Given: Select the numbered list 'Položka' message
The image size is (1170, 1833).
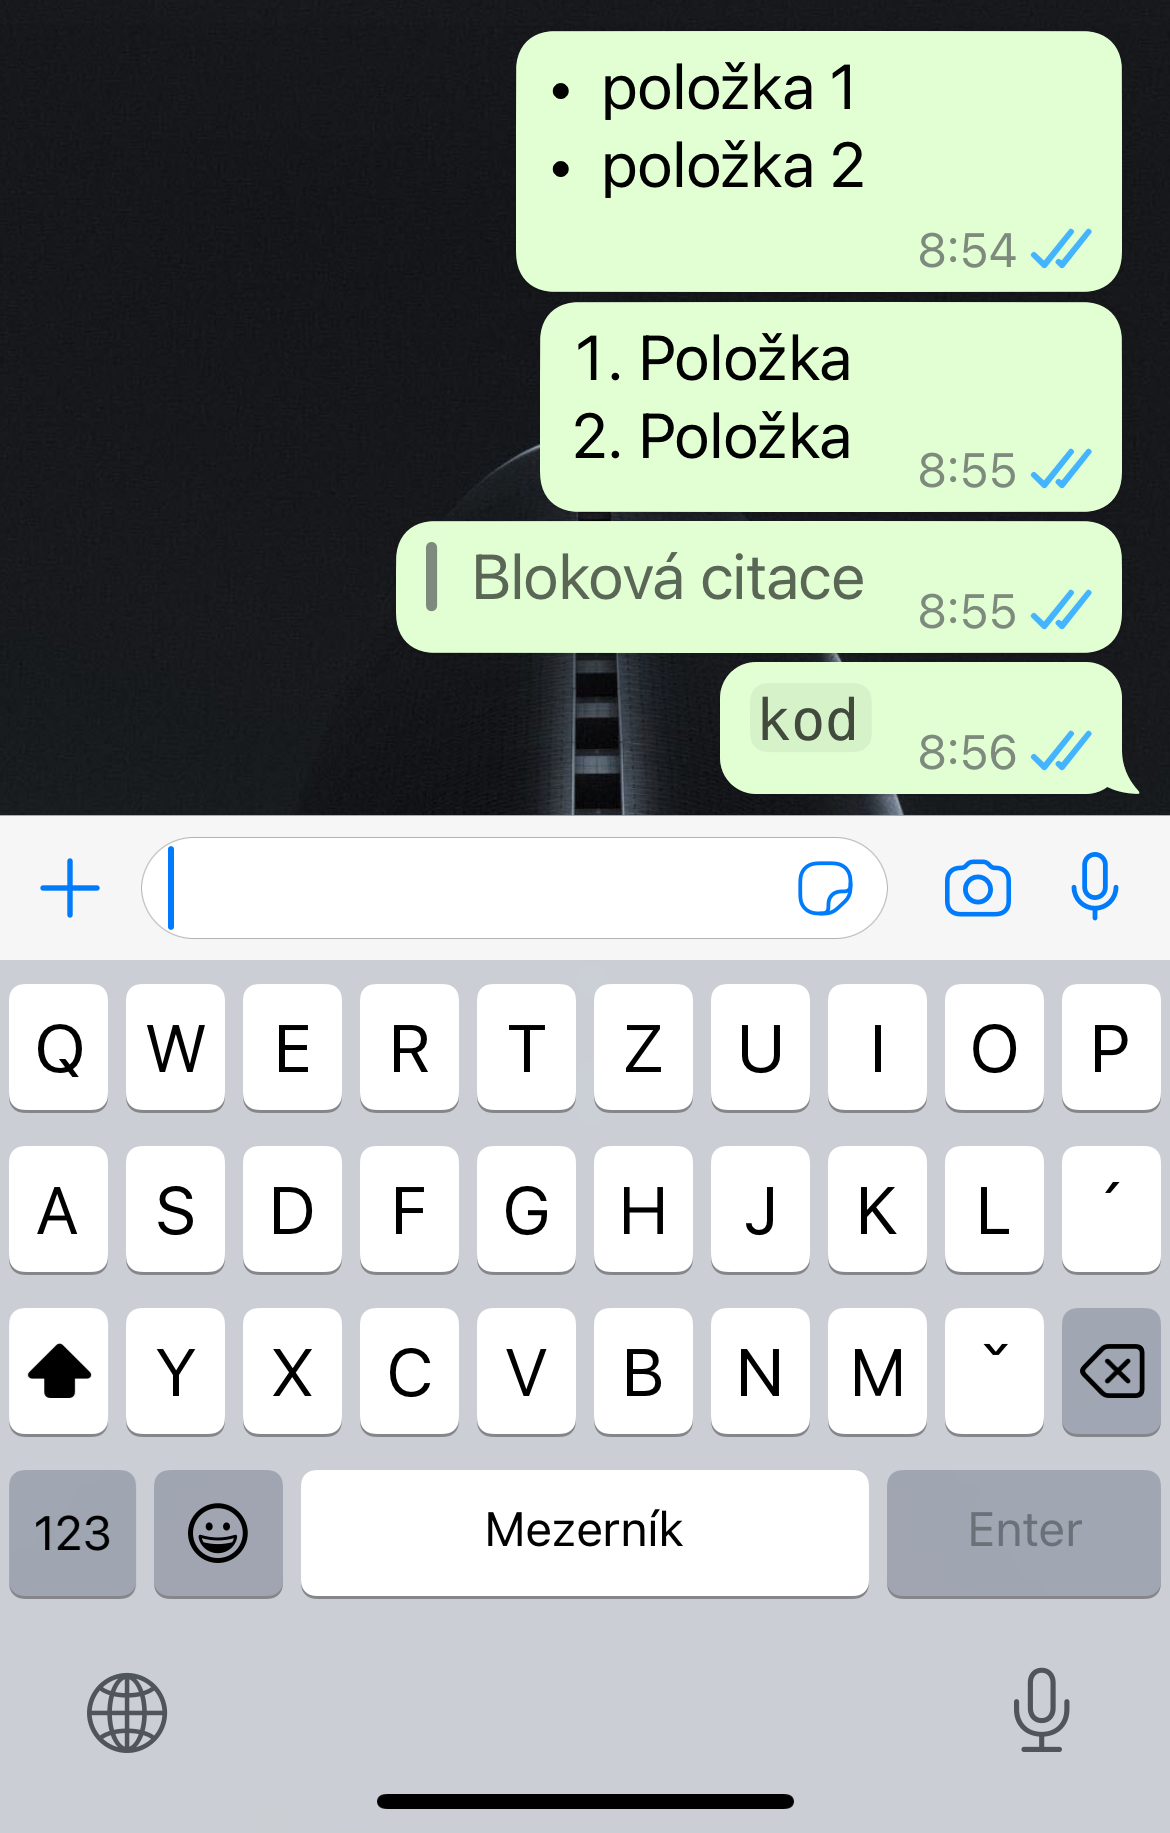Looking at the screenshot, I should [830, 407].
